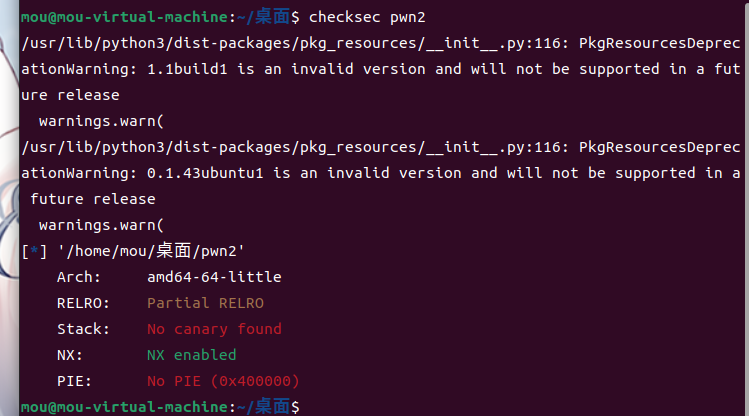Click the "RELRO:" label
The width and height of the screenshot is (749, 416).
coord(83,303)
